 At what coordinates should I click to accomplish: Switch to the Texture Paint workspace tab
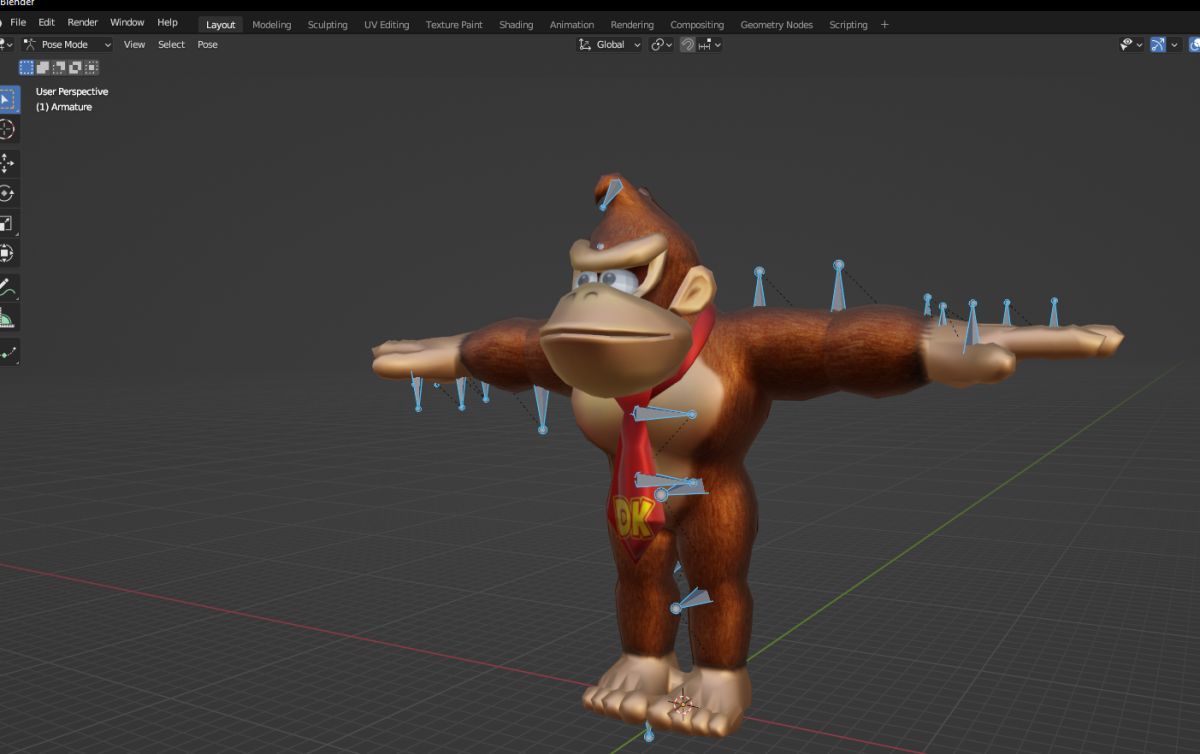point(454,25)
